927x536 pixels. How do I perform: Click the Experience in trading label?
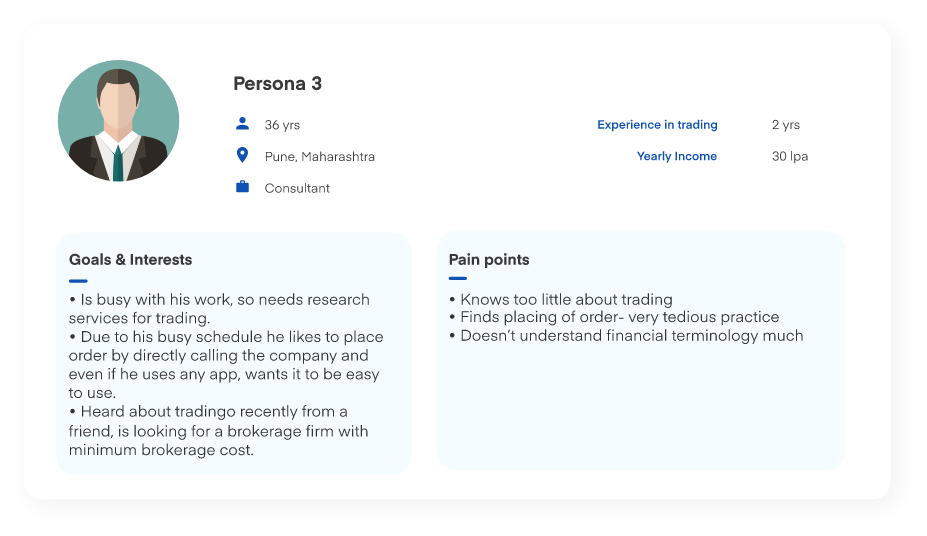[x=657, y=125]
